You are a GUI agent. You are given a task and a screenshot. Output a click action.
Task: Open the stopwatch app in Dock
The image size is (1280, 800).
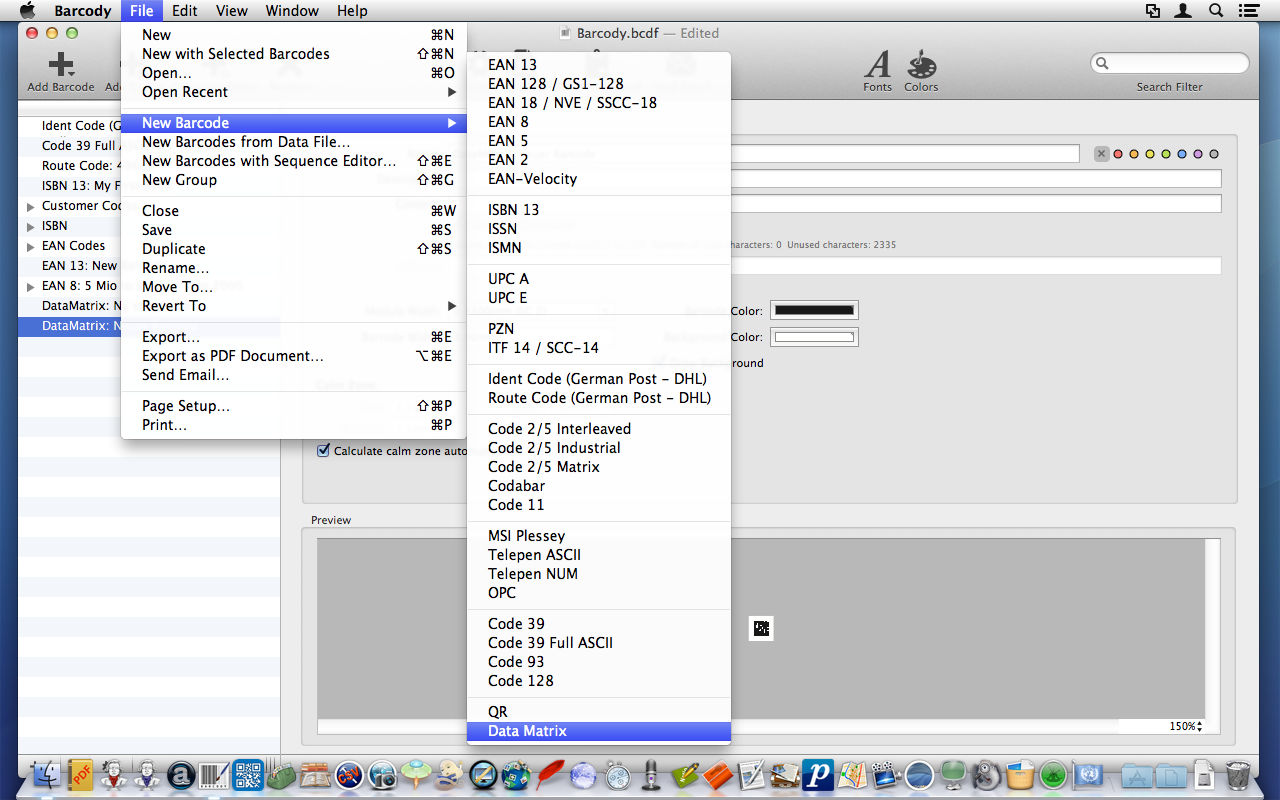pos(617,775)
